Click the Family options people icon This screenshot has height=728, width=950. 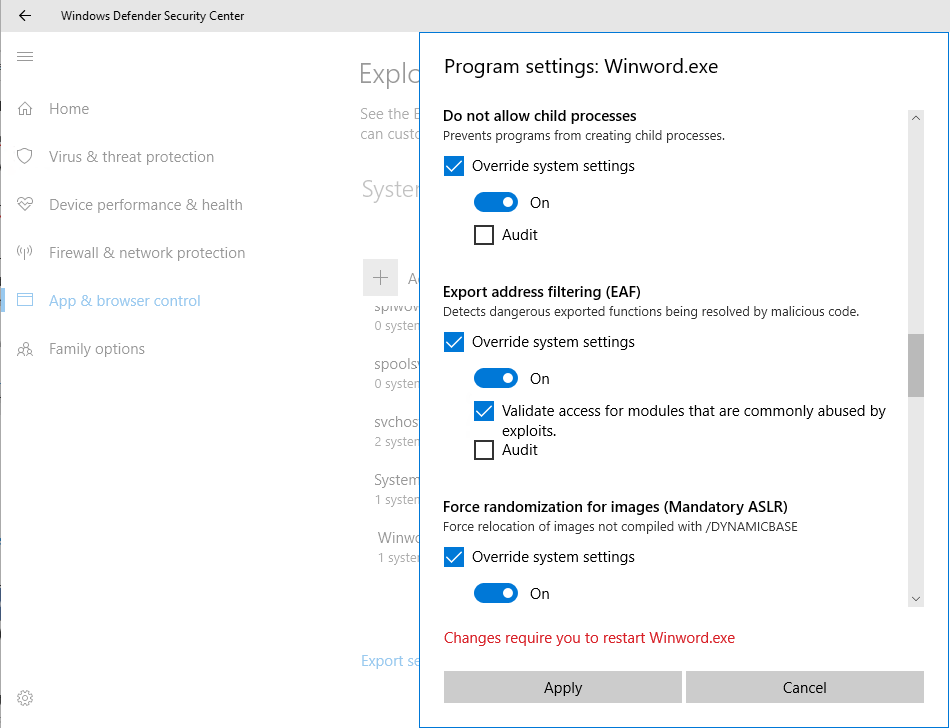26,349
